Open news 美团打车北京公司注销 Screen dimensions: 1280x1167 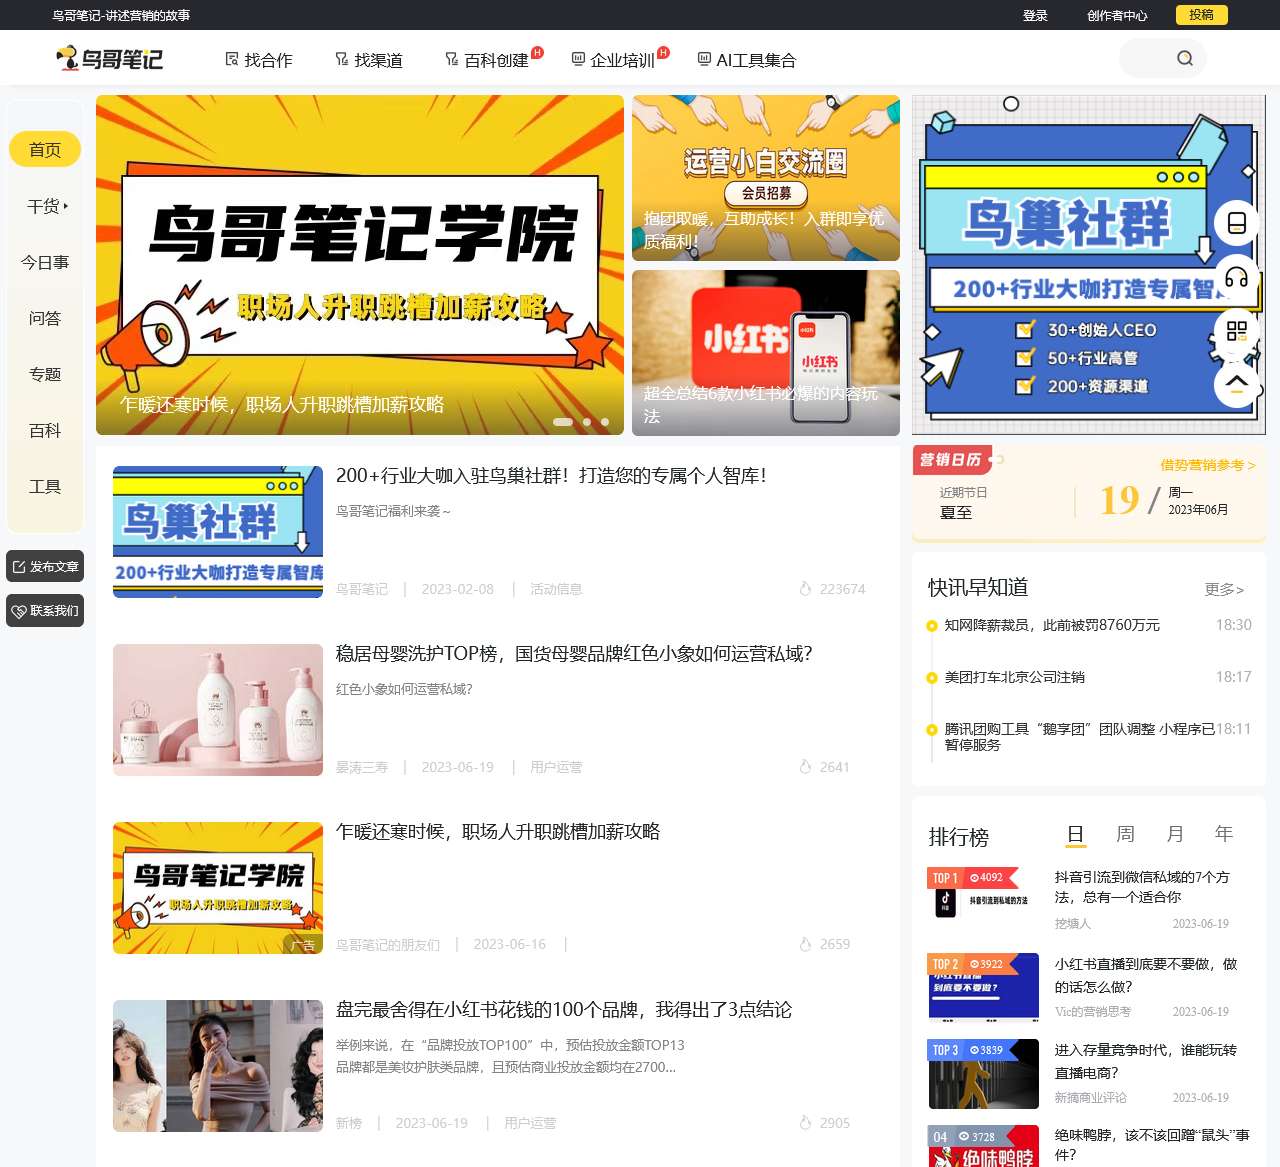pyautogui.click(x=1015, y=677)
